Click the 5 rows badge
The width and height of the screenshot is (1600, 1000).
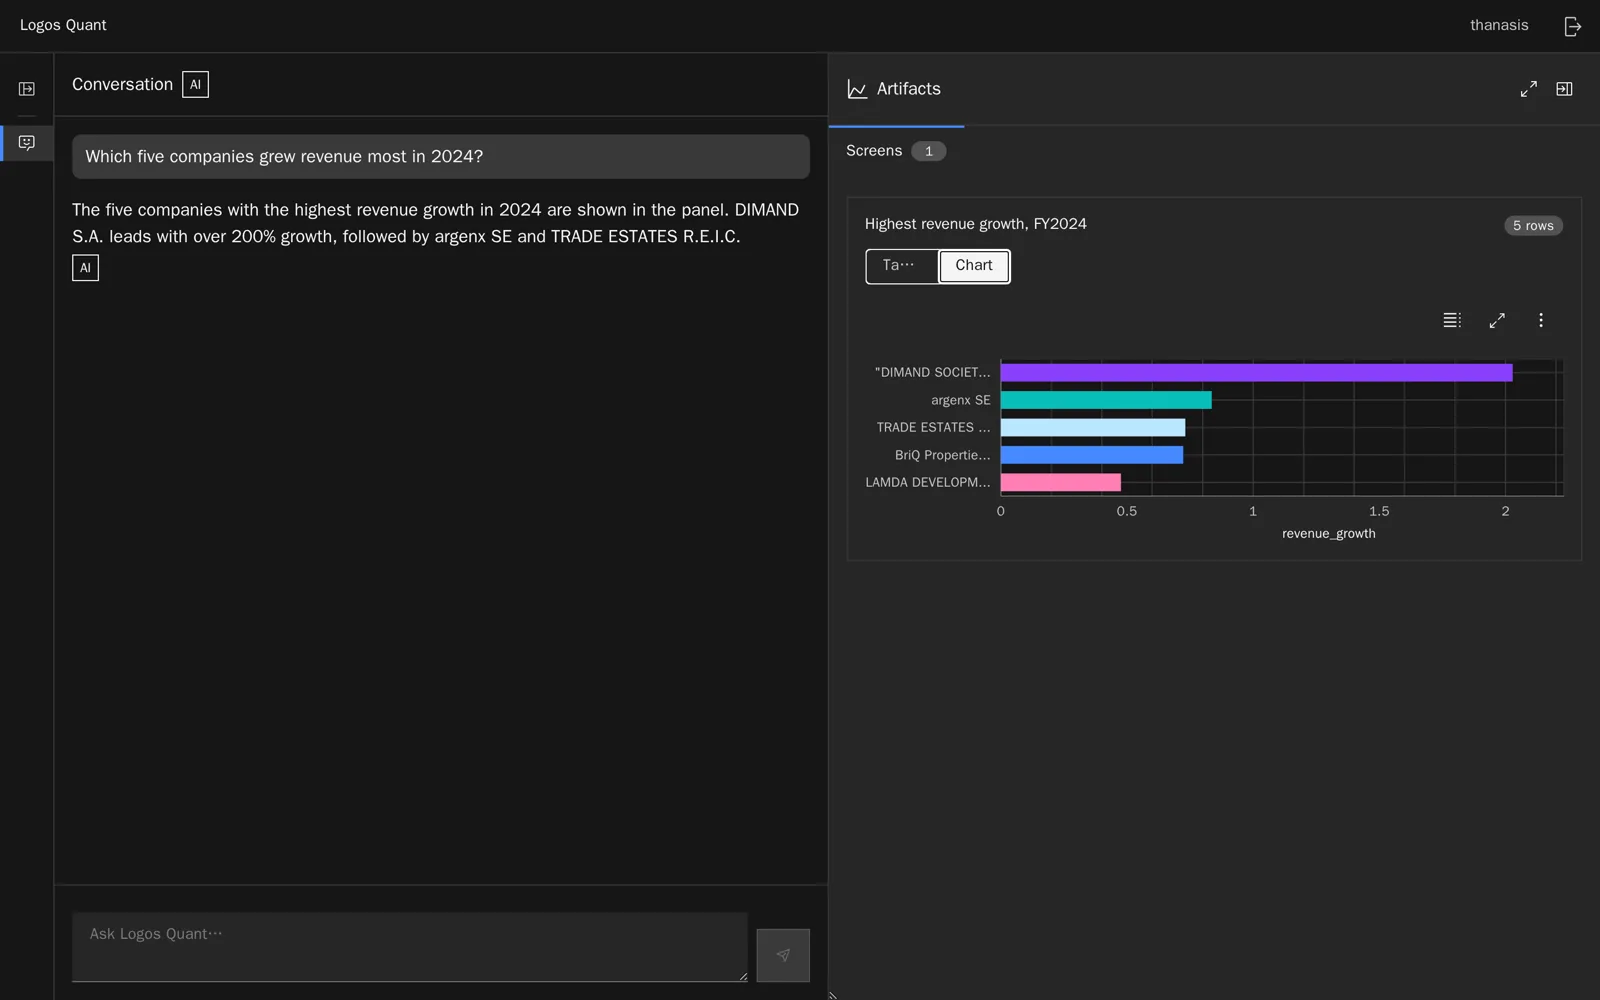pyautogui.click(x=1533, y=226)
